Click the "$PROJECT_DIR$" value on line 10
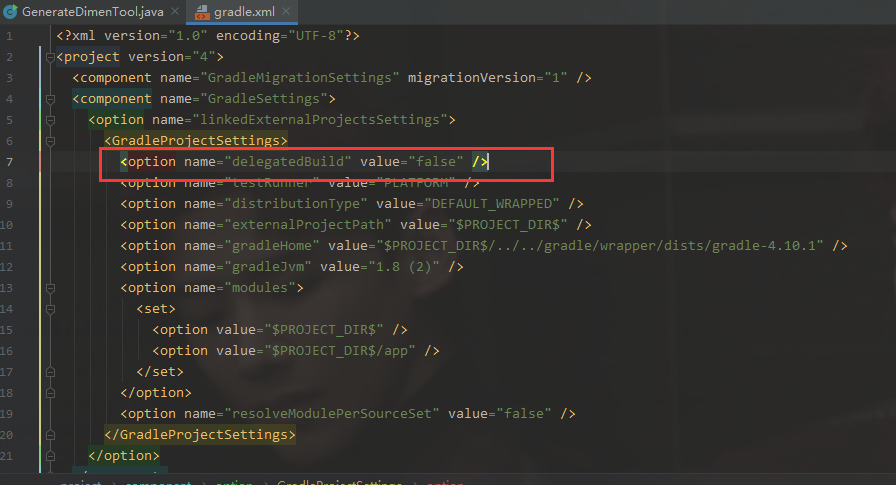This screenshot has width=896, height=485. click(x=508, y=225)
